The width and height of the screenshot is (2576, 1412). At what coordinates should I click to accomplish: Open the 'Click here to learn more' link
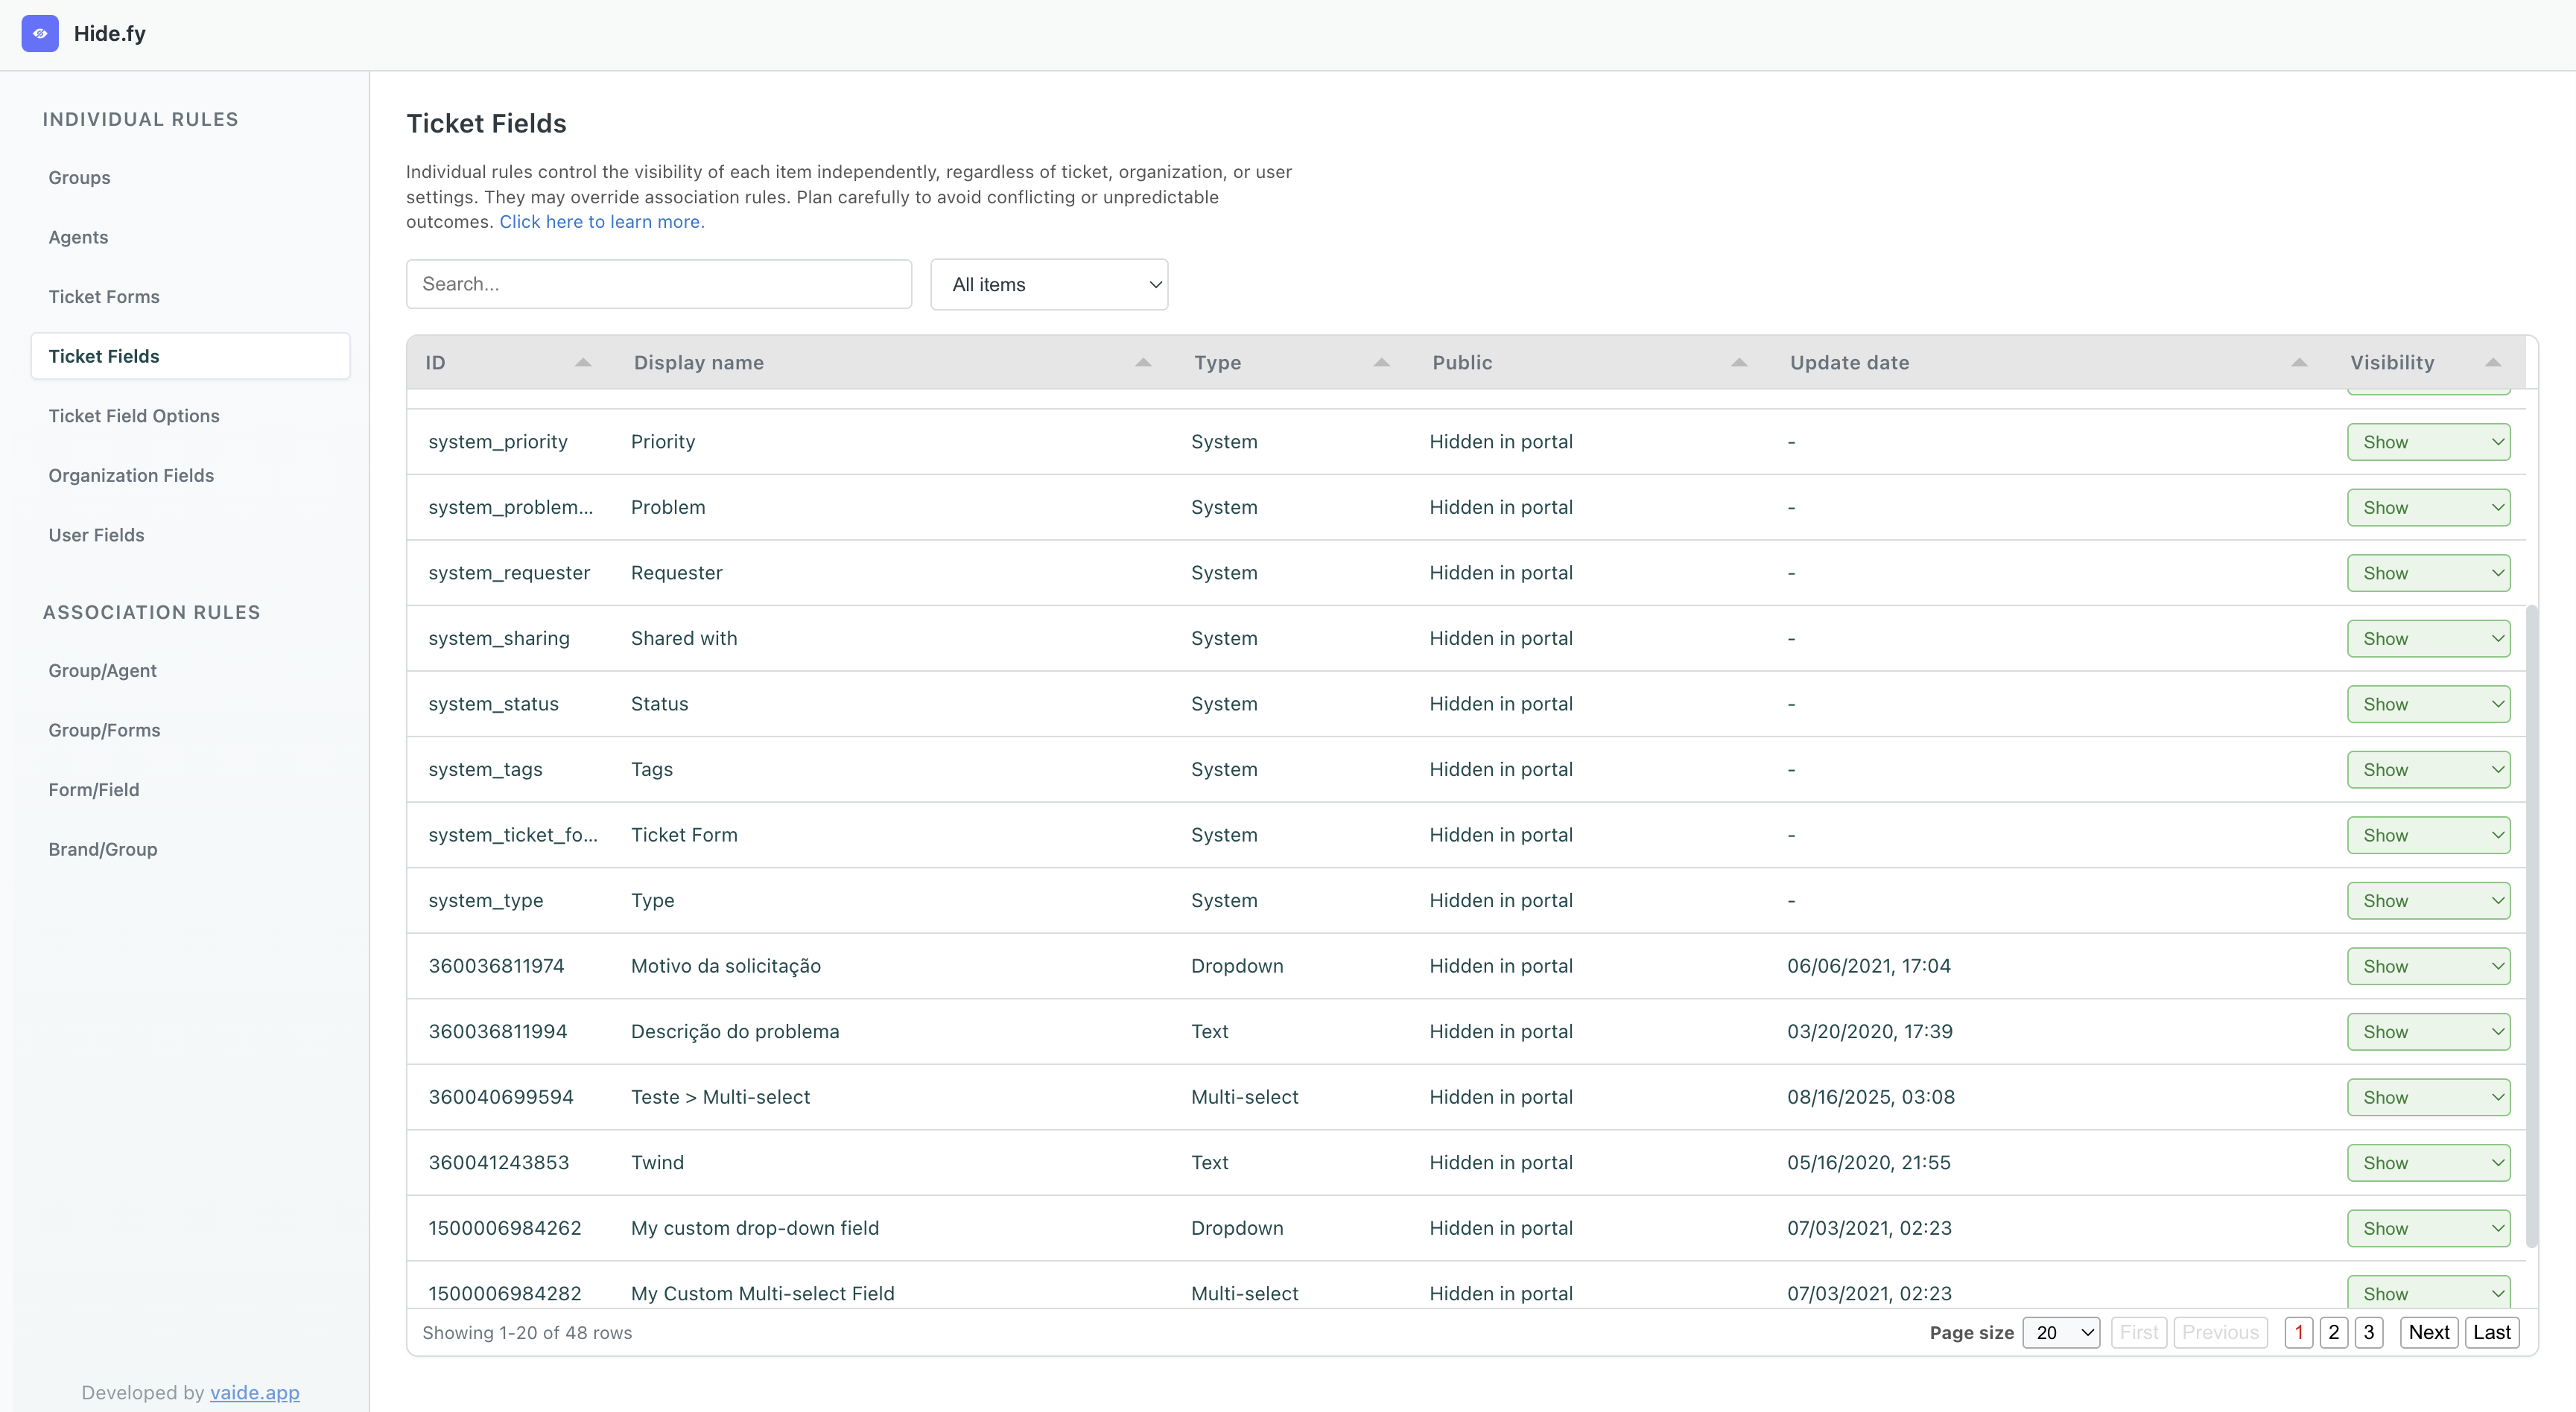pos(602,222)
